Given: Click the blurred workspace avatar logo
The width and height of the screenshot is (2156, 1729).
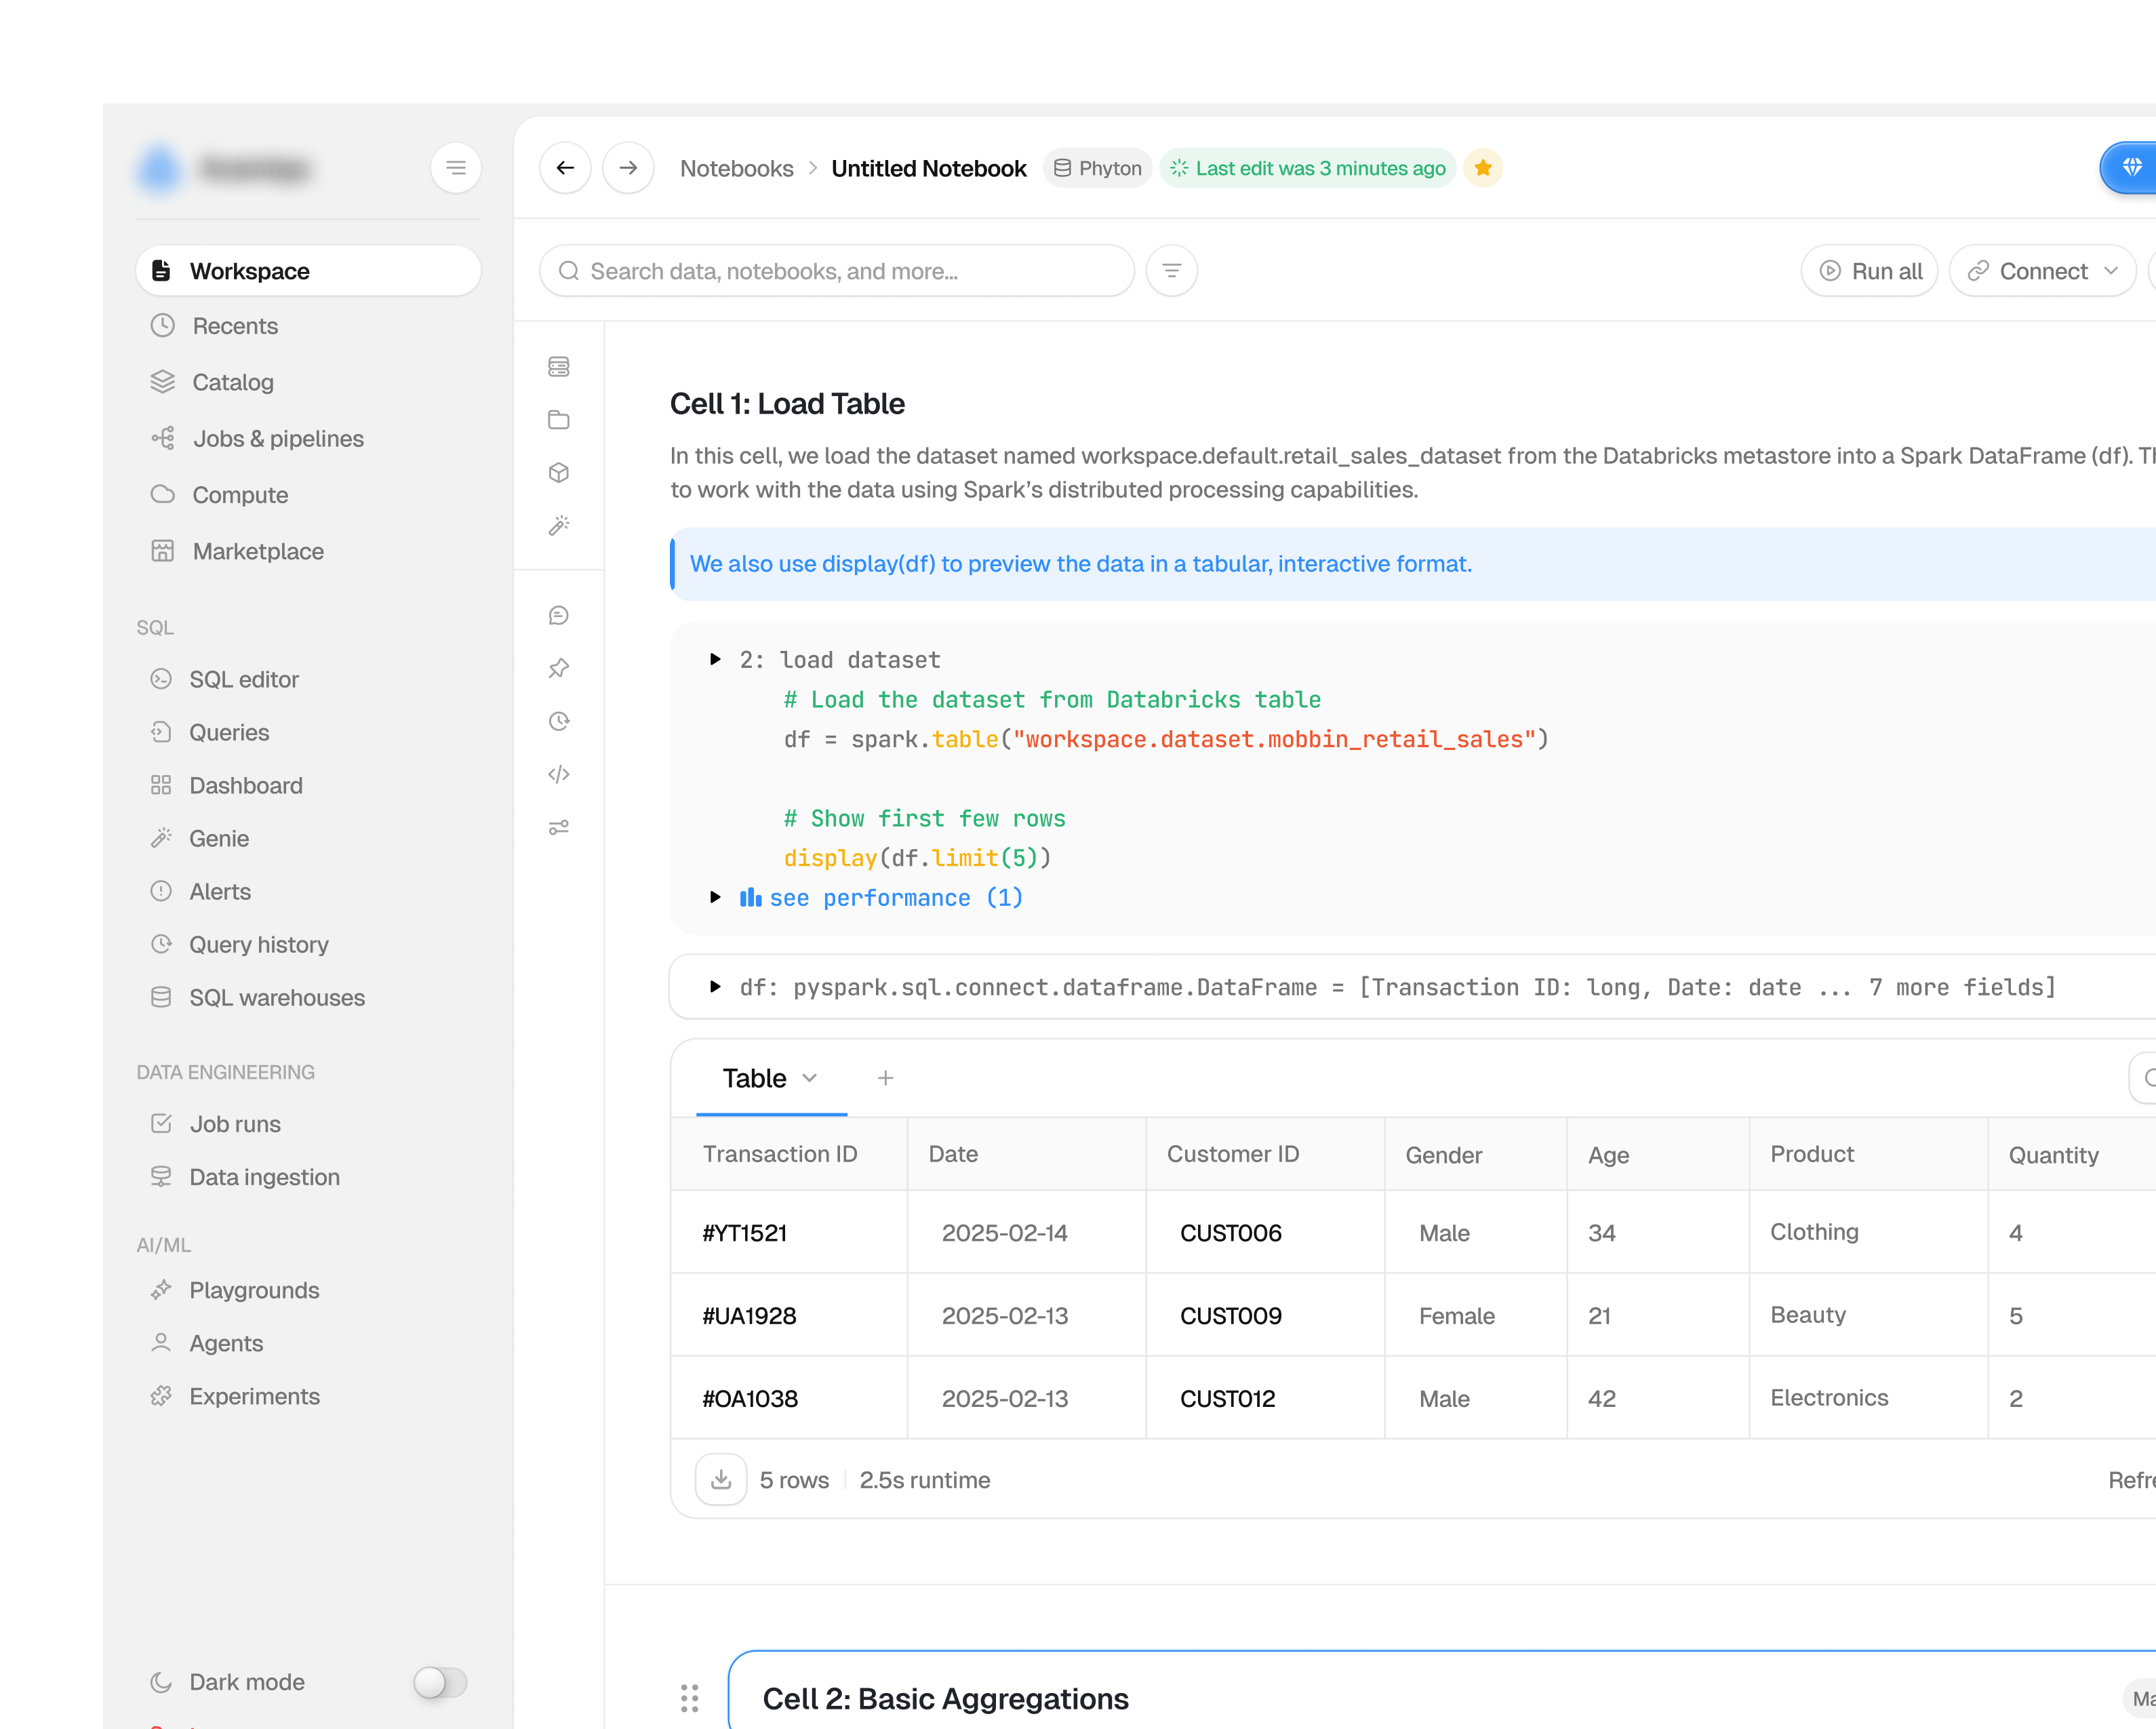Looking at the screenshot, I should point(160,168).
